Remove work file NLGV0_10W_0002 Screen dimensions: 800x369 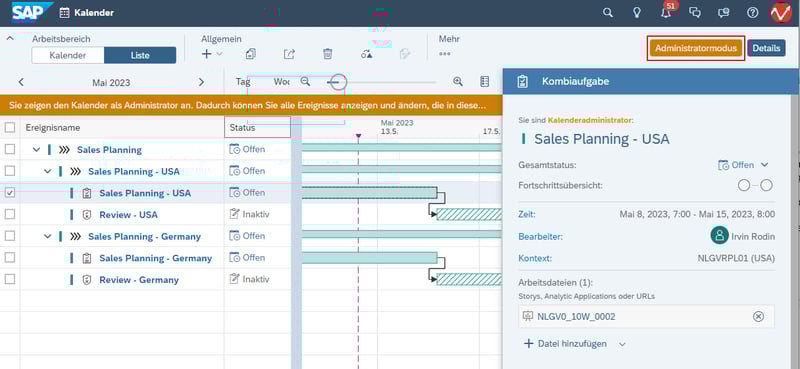[759, 316]
